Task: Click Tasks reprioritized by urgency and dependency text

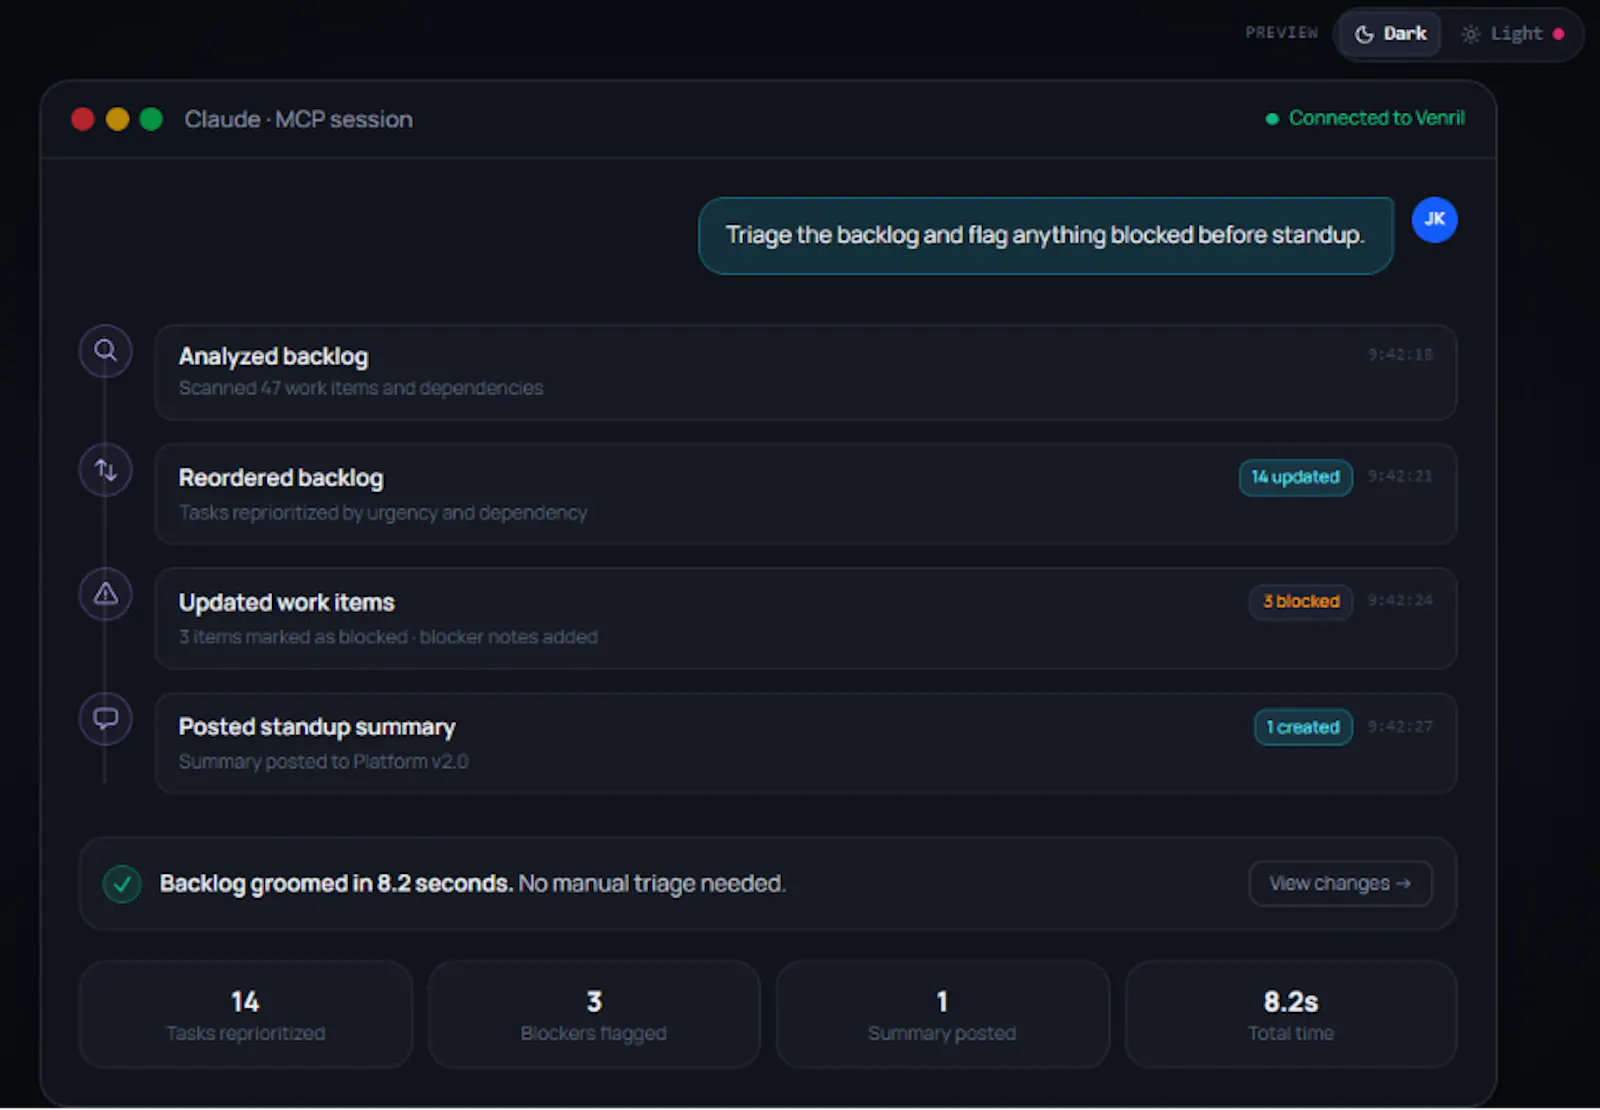Action: click(383, 513)
